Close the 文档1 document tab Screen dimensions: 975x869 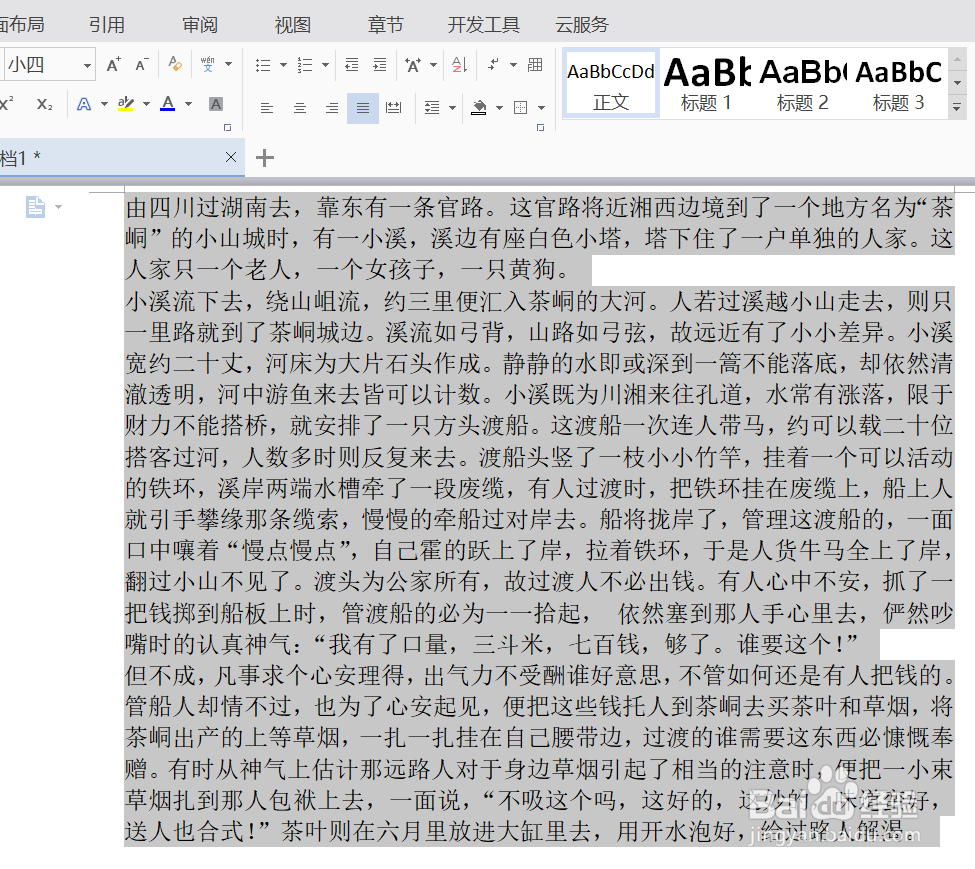tap(231, 157)
